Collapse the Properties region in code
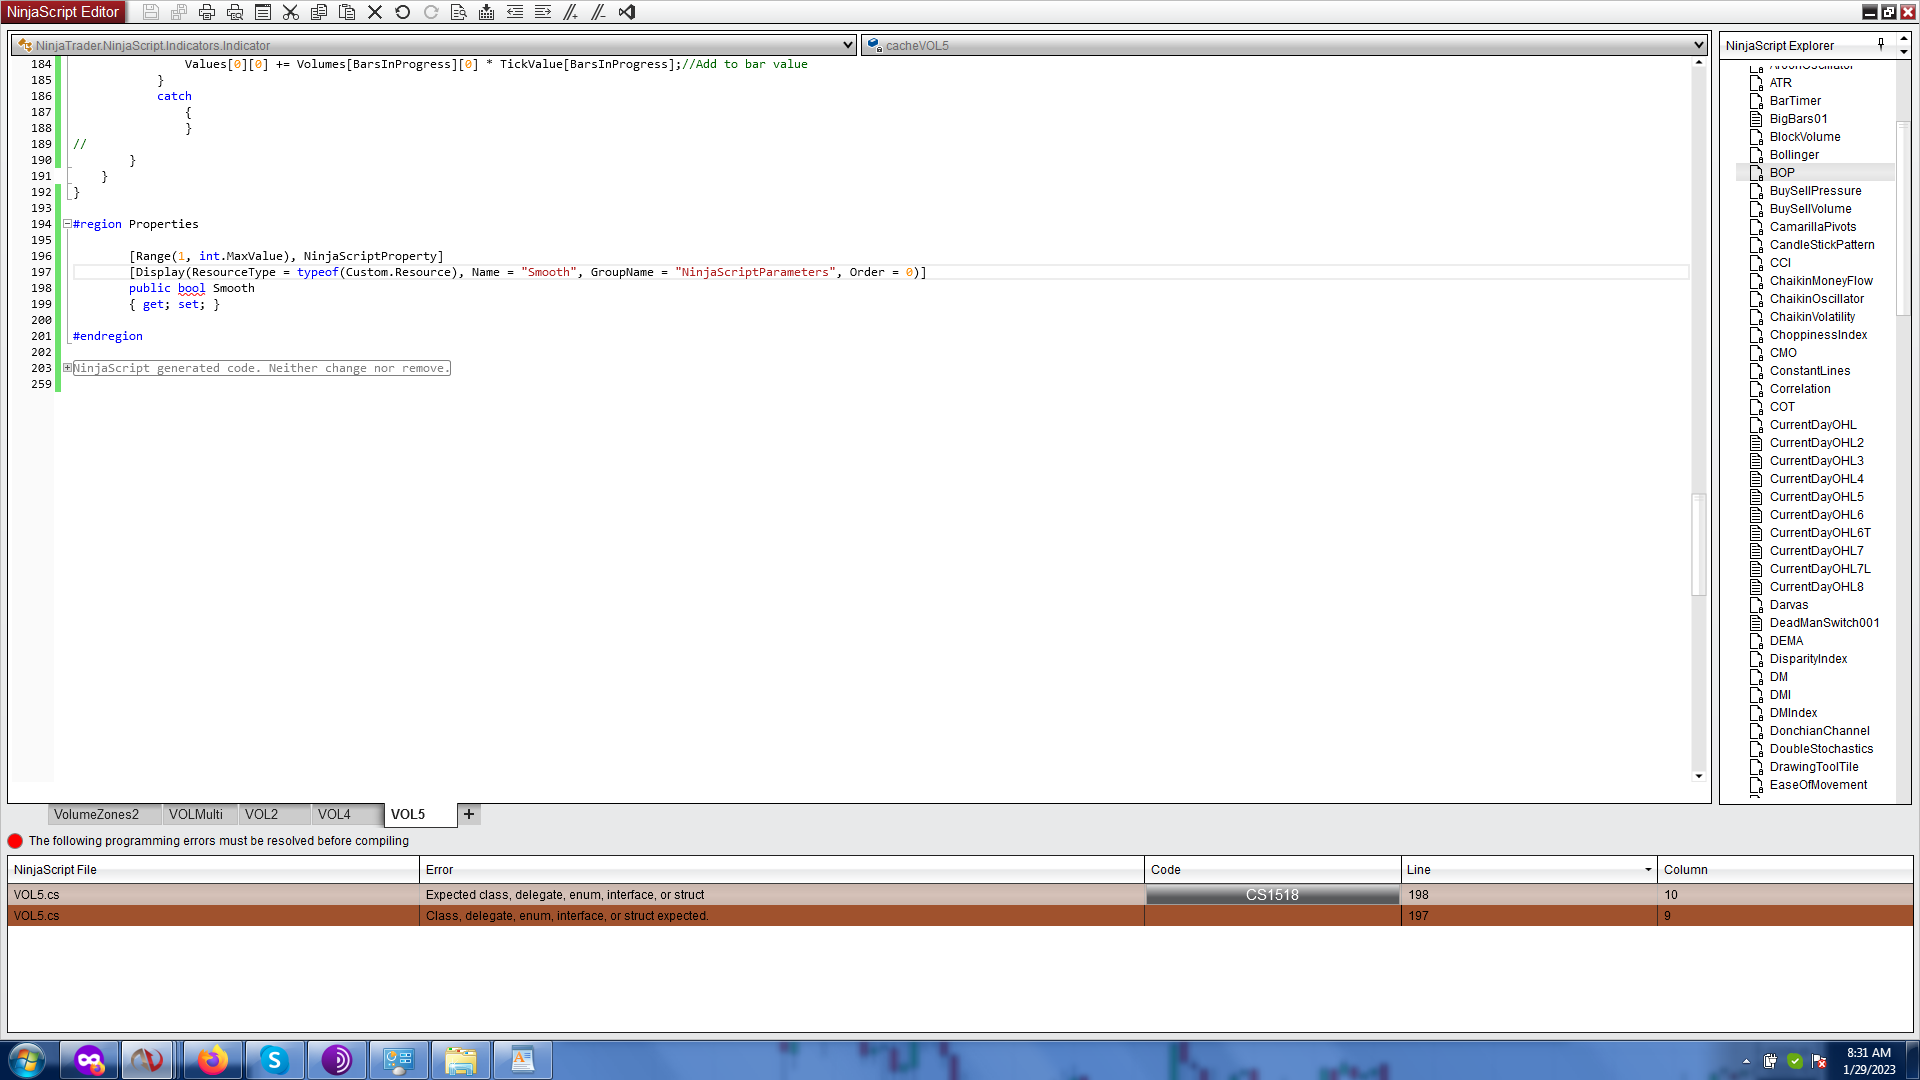Viewport: 1920px width, 1080px height. click(67, 224)
